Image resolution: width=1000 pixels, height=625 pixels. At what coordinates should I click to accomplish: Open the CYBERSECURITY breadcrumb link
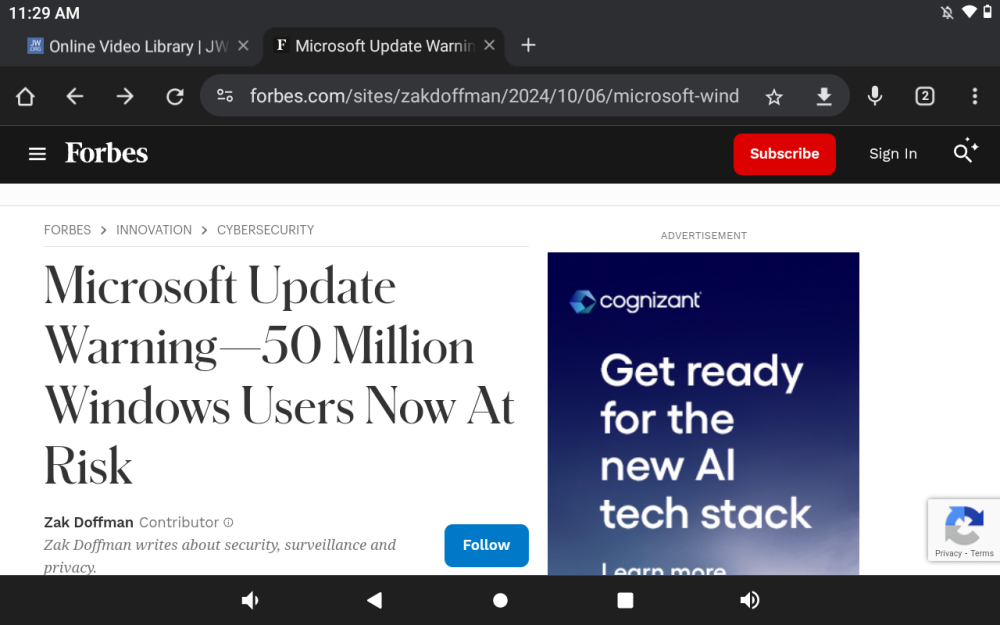[265, 230]
